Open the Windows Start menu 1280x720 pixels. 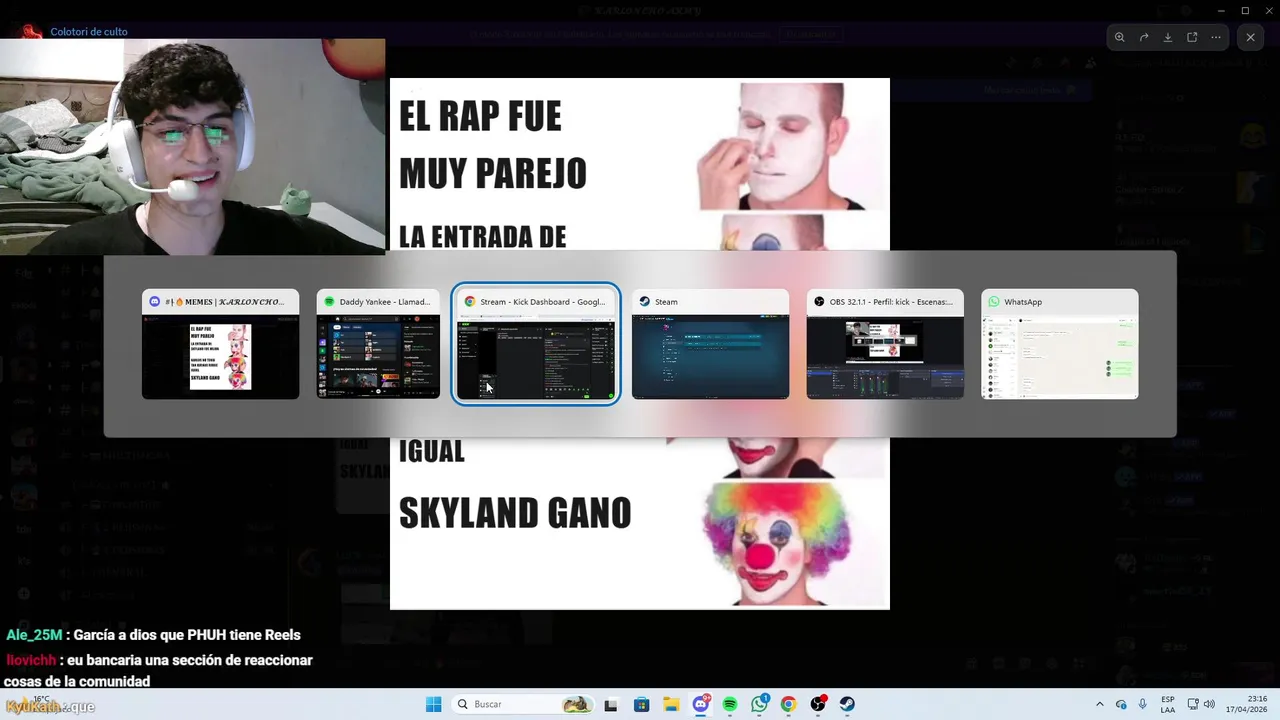433,704
